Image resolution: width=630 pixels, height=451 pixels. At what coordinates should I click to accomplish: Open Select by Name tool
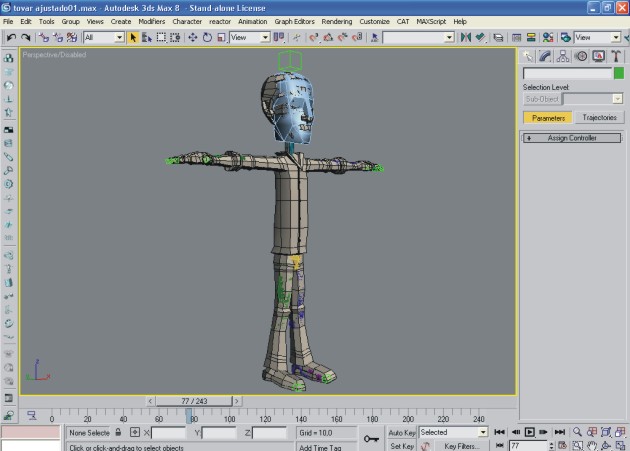pyautogui.click(x=147, y=37)
